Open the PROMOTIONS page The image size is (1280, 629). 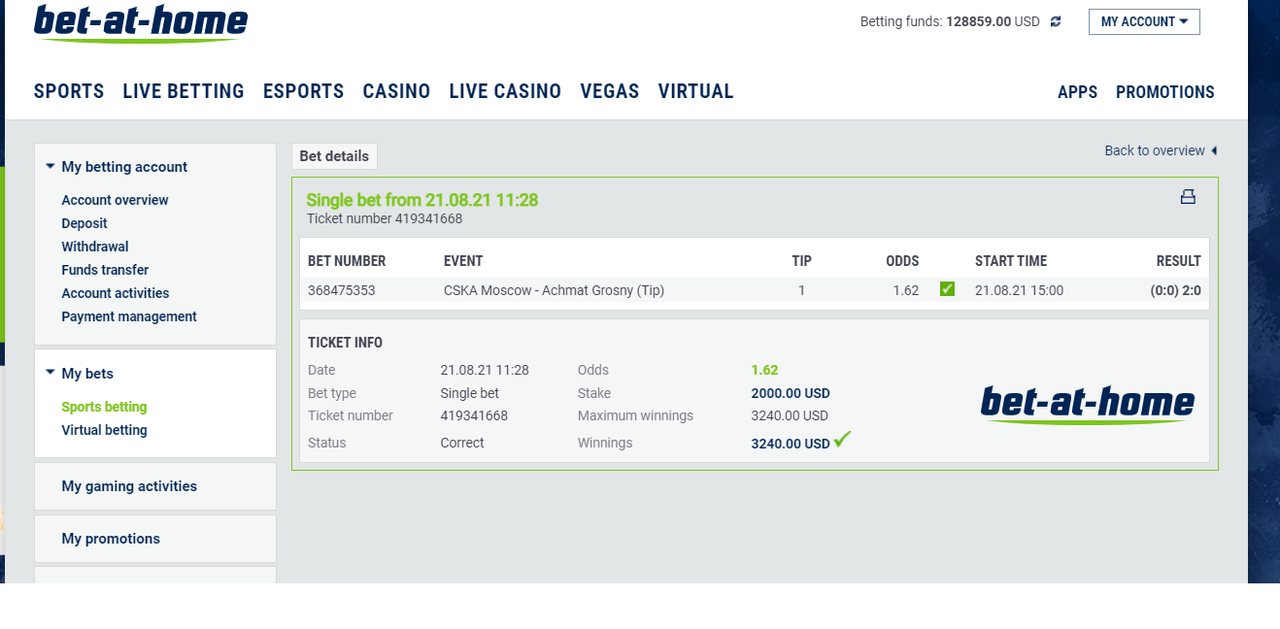coord(1165,92)
